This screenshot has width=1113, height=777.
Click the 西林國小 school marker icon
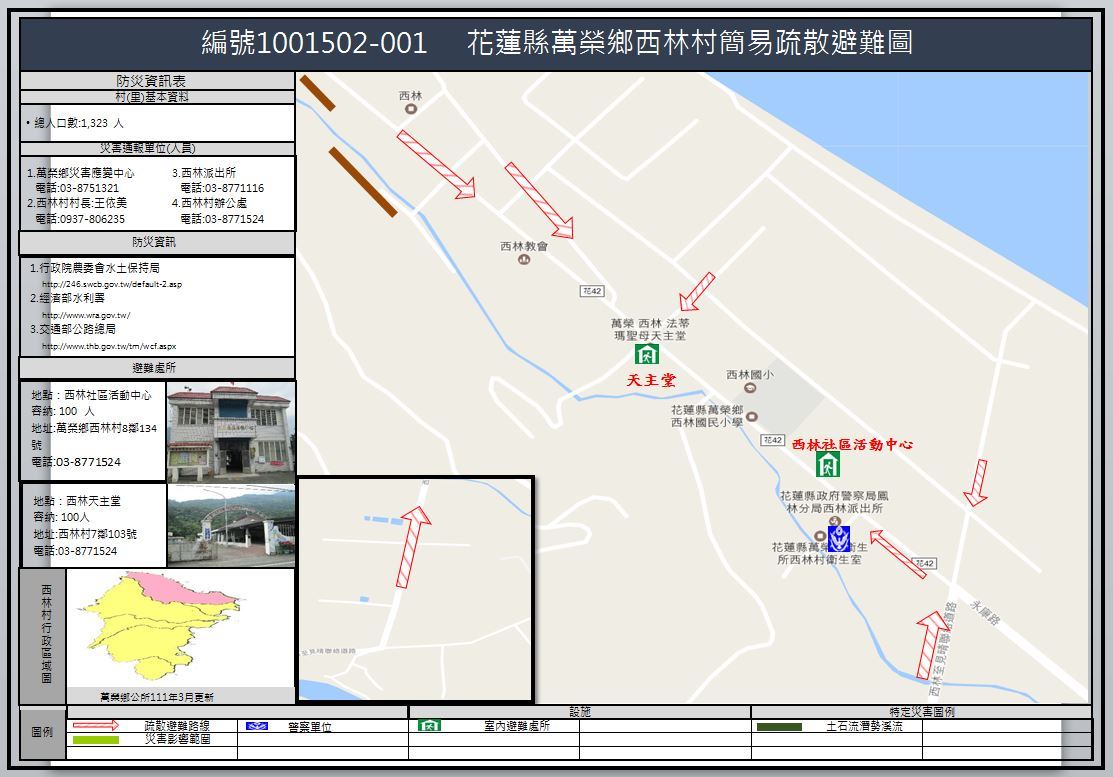[750, 388]
